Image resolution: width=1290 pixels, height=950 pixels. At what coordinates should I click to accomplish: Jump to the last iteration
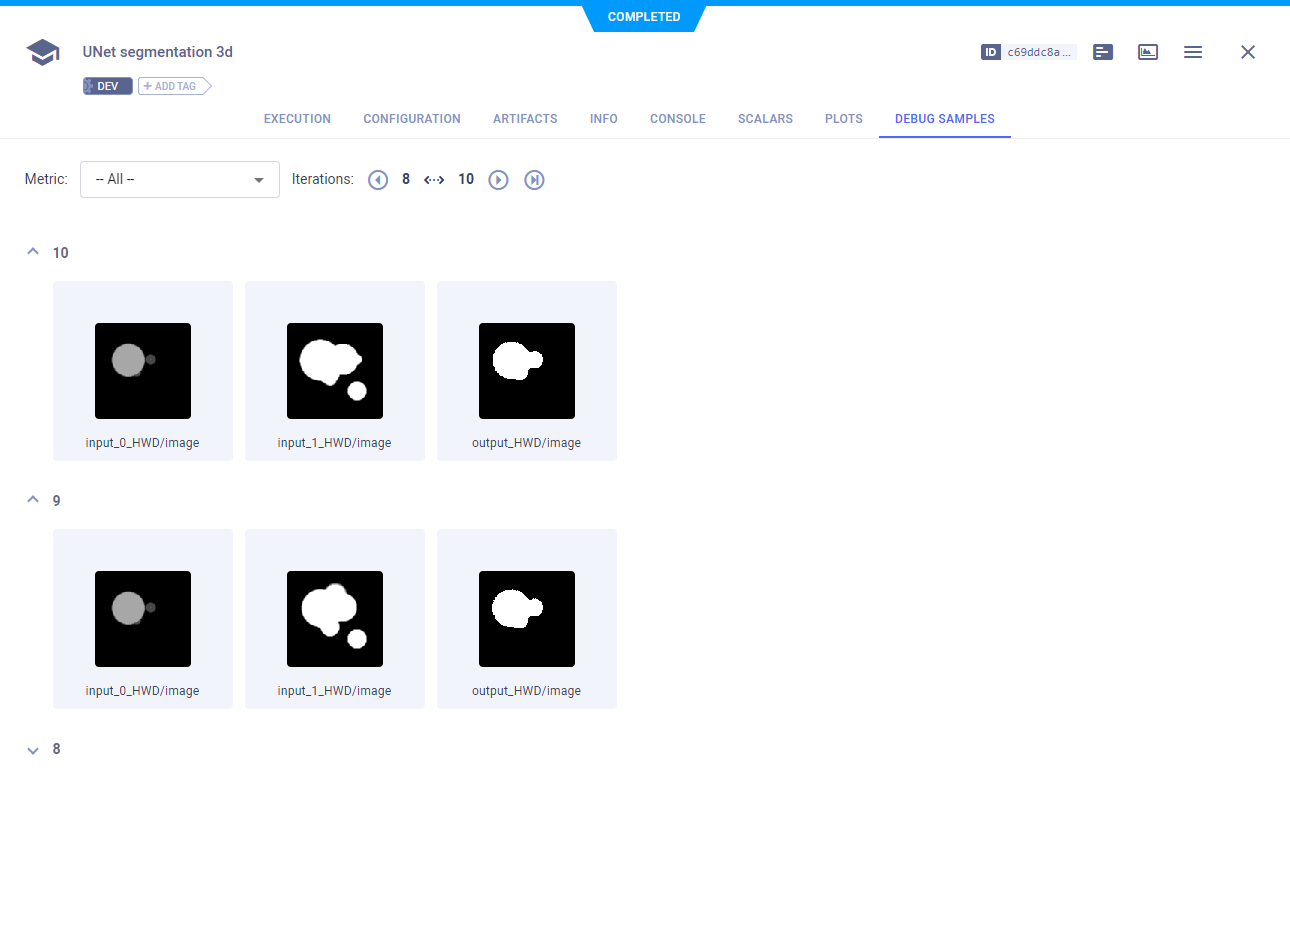point(534,179)
